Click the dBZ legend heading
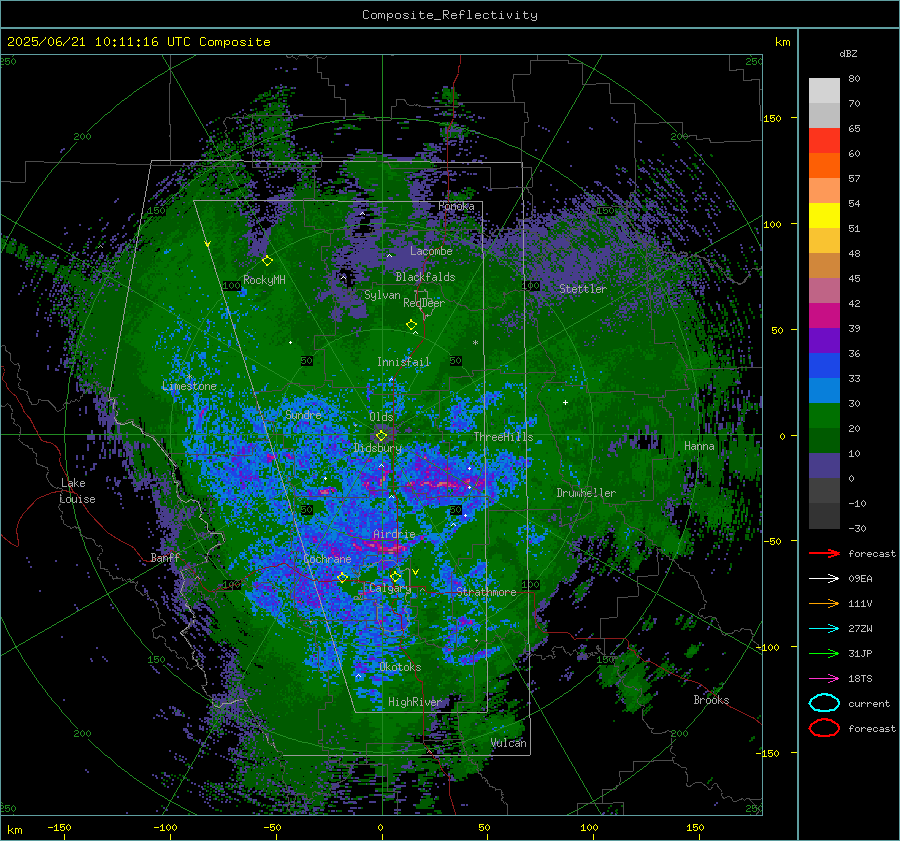Viewport: 900px width, 841px height. coord(848,54)
